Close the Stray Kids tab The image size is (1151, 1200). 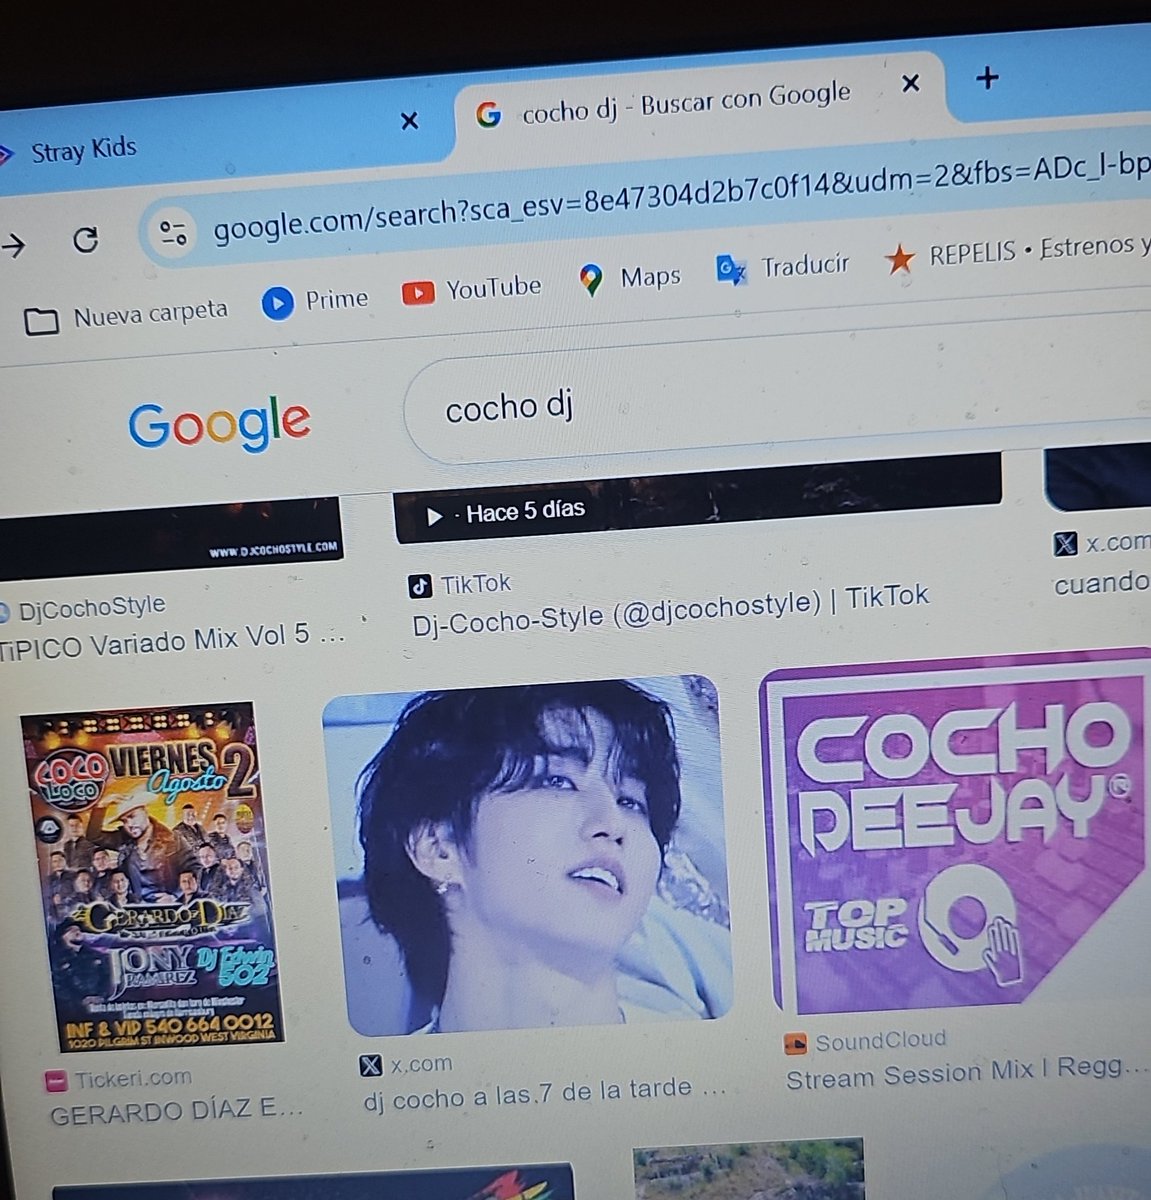coord(409,121)
